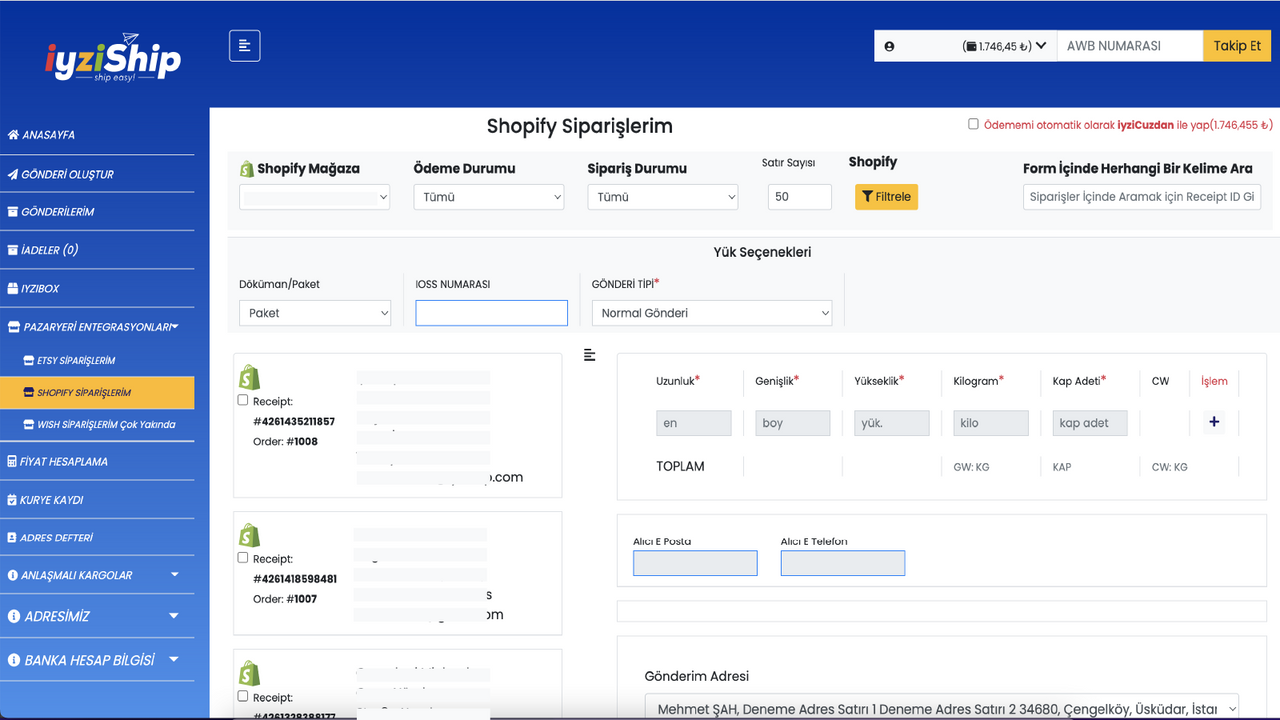Open the wallet balance dropdown 1.746,45

[x=1005, y=46]
